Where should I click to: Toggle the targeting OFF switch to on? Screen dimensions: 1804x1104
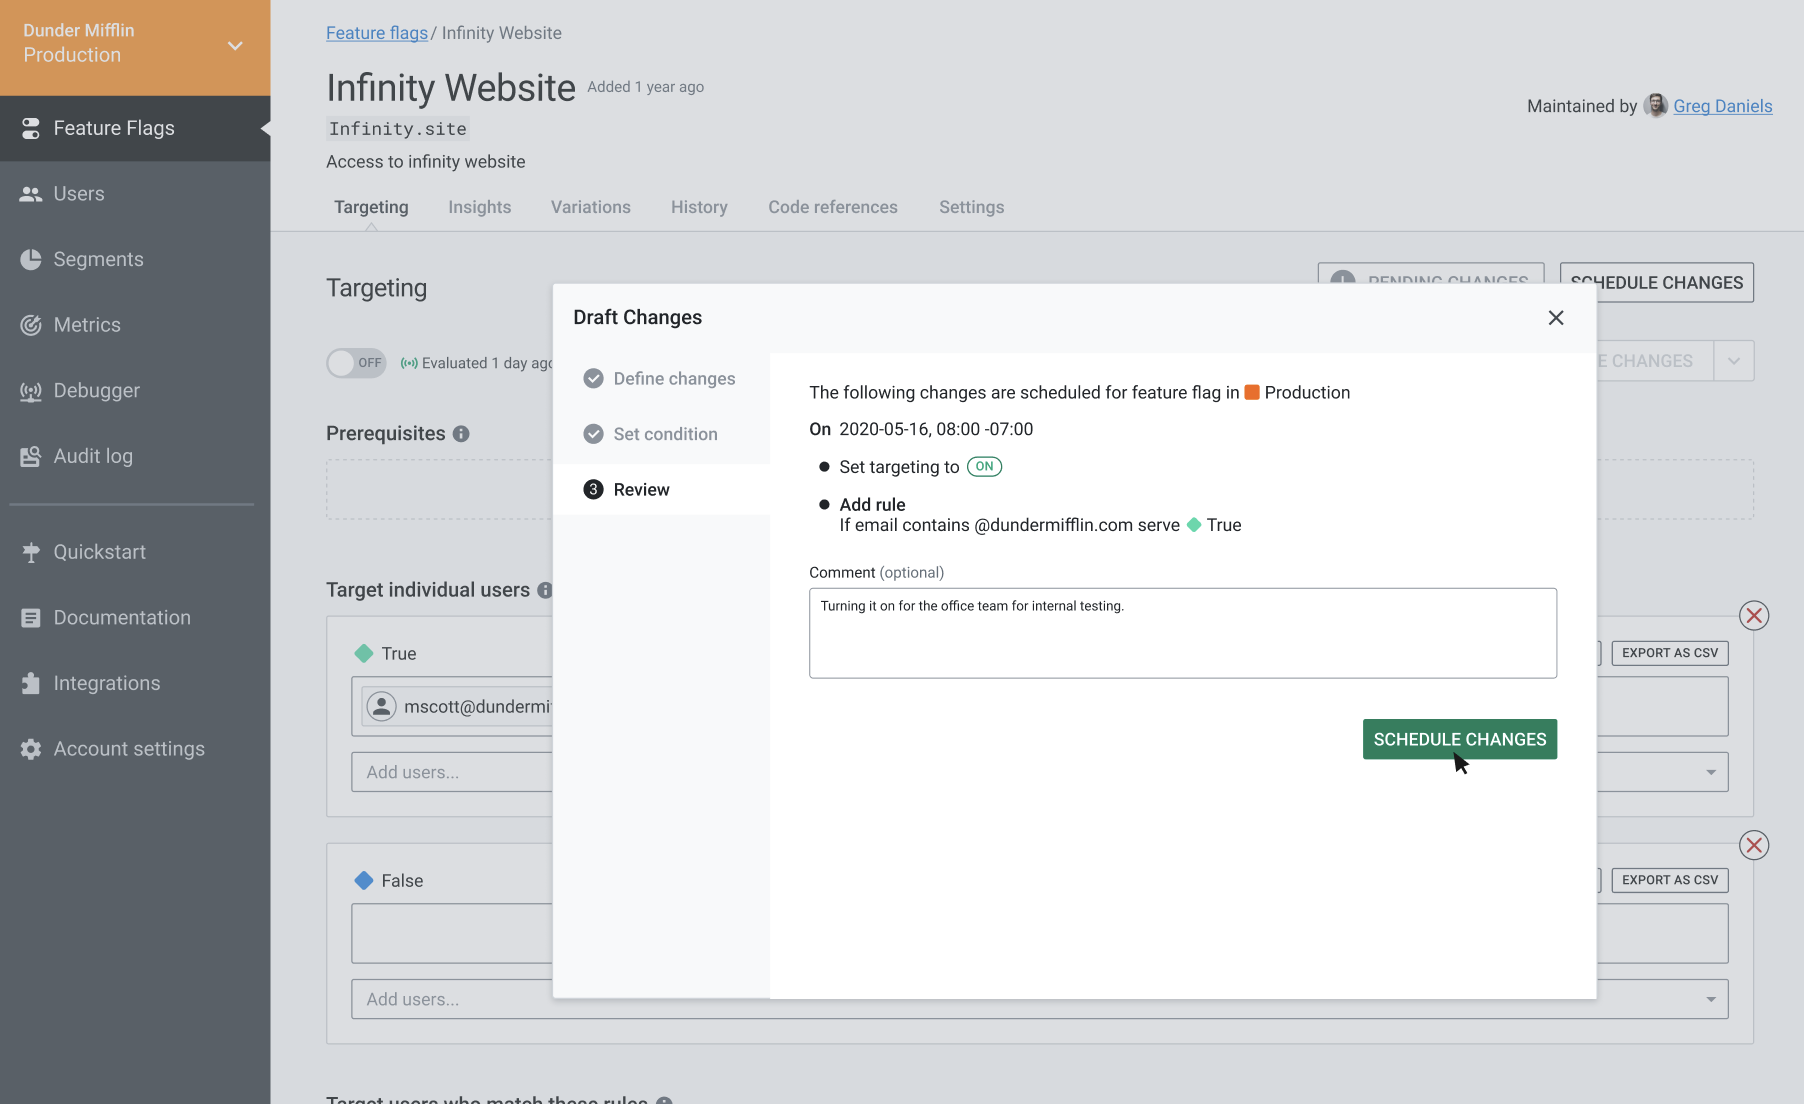(x=355, y=363)
